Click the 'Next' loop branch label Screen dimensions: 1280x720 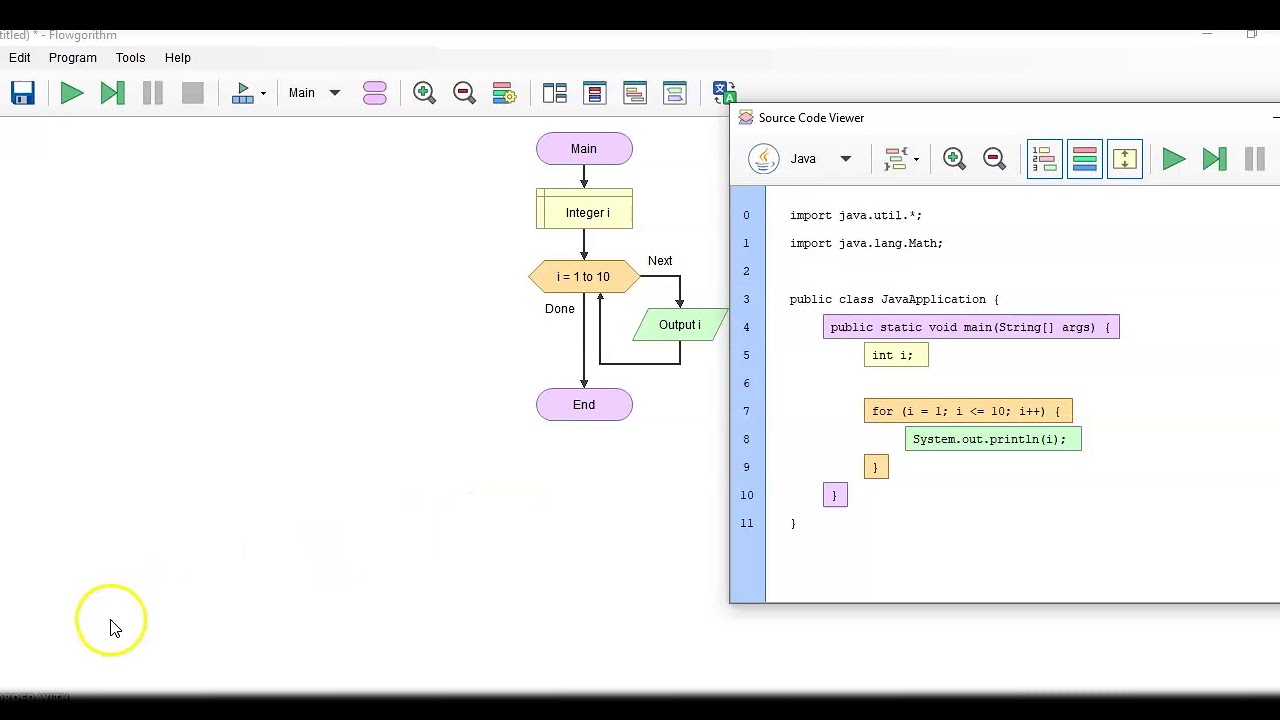coord(660,261)
